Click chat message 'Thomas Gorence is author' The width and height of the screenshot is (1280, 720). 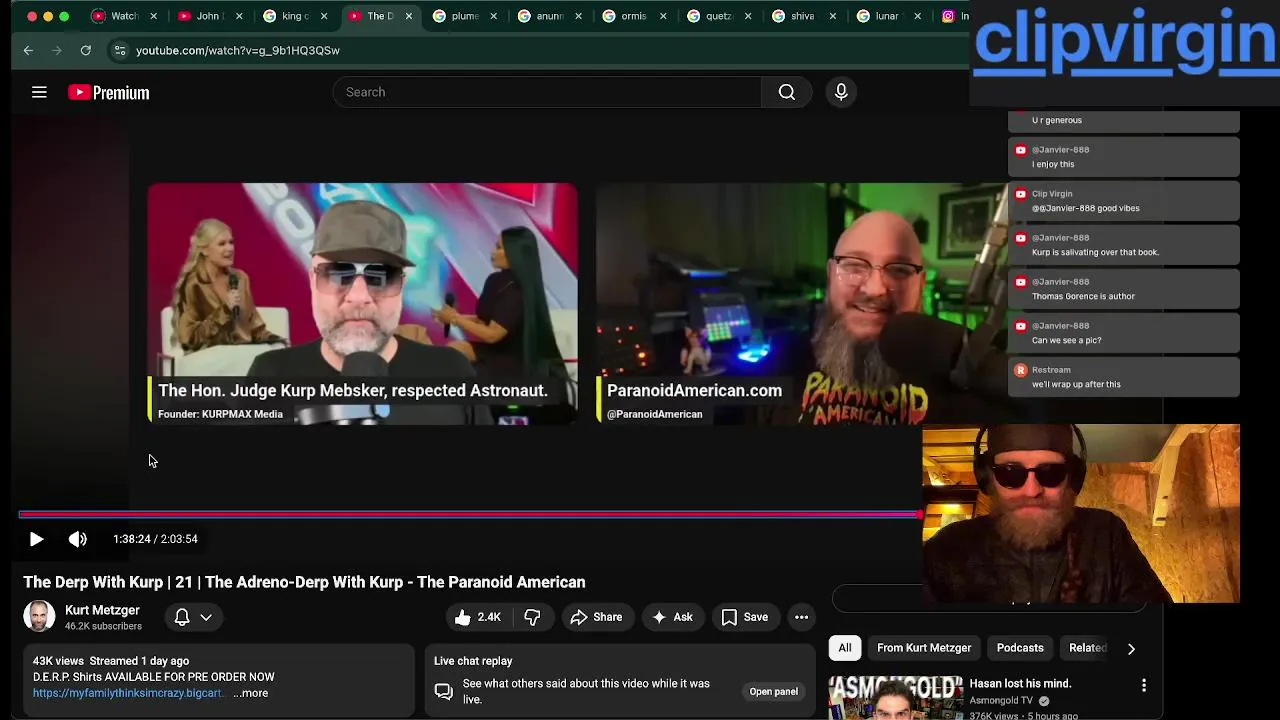pos(1124,289)
